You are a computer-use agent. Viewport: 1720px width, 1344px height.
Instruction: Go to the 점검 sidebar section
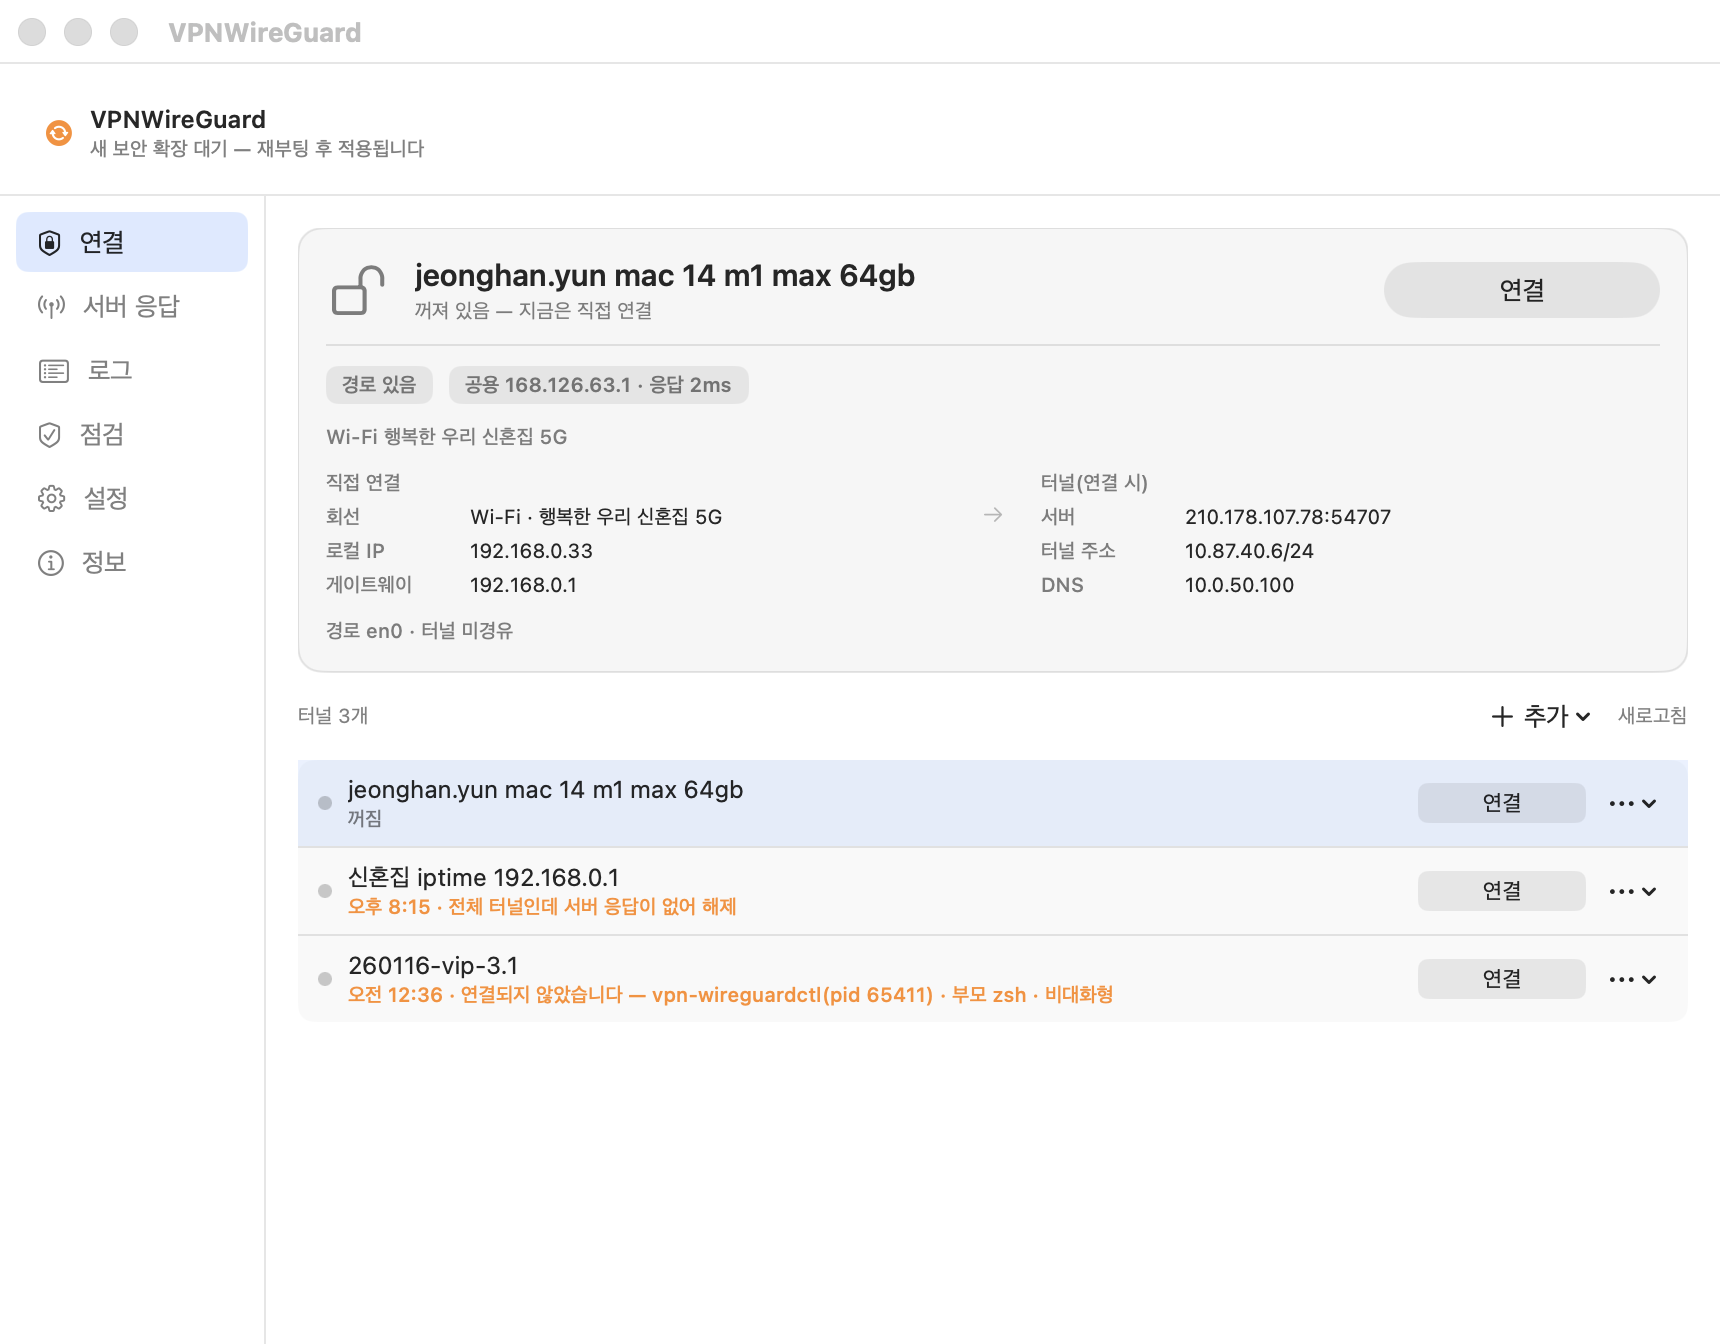132,434
